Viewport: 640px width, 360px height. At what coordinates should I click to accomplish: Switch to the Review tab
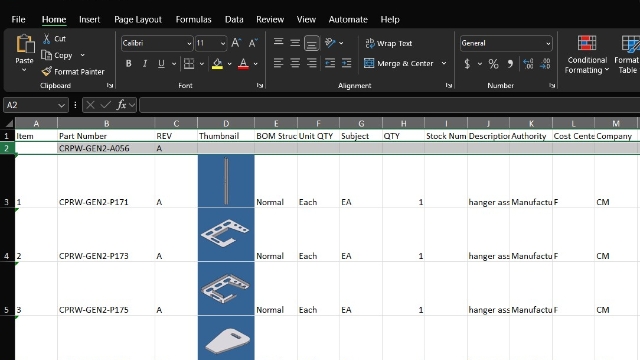[x=270, y=19]
